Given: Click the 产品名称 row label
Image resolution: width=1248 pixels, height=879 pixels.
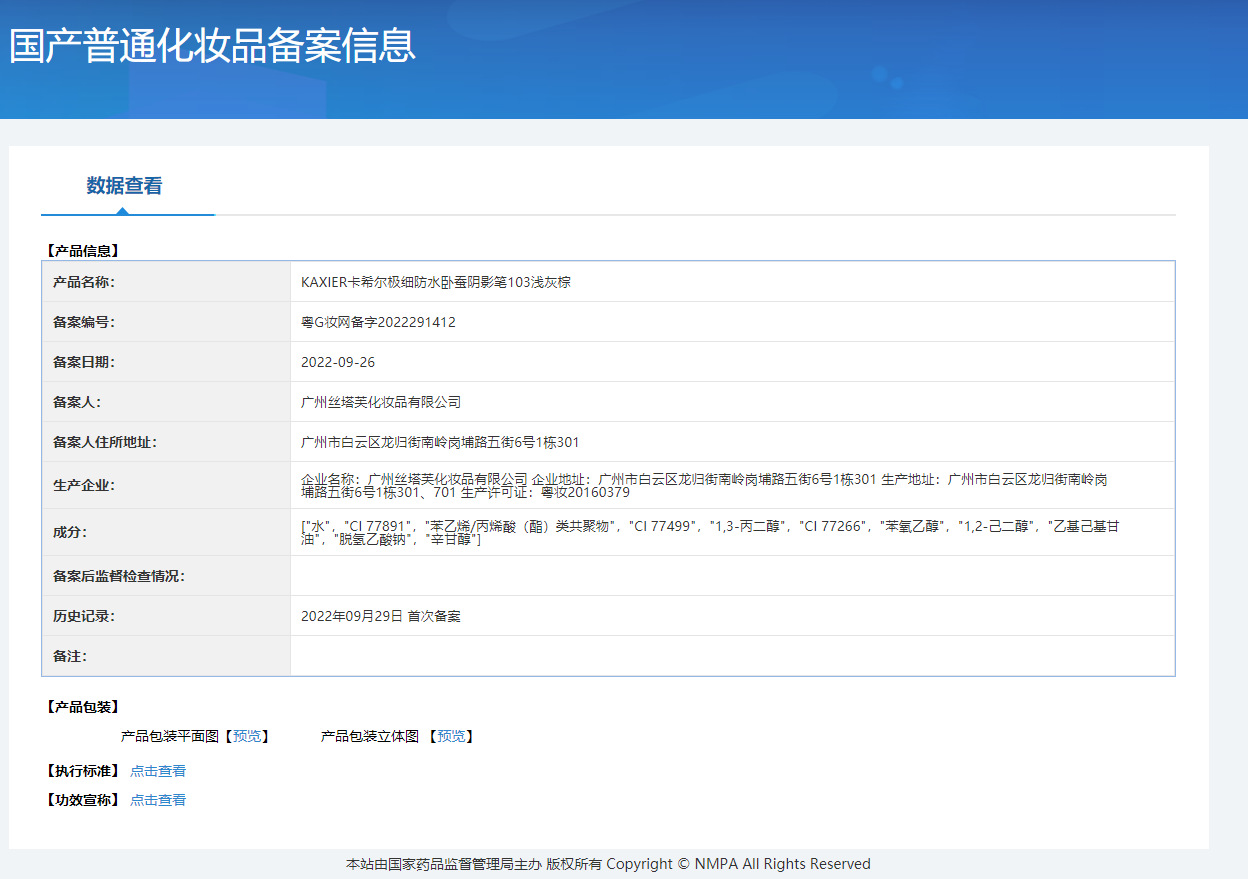Looking at the screenshot, I should (x=84, y=282).
